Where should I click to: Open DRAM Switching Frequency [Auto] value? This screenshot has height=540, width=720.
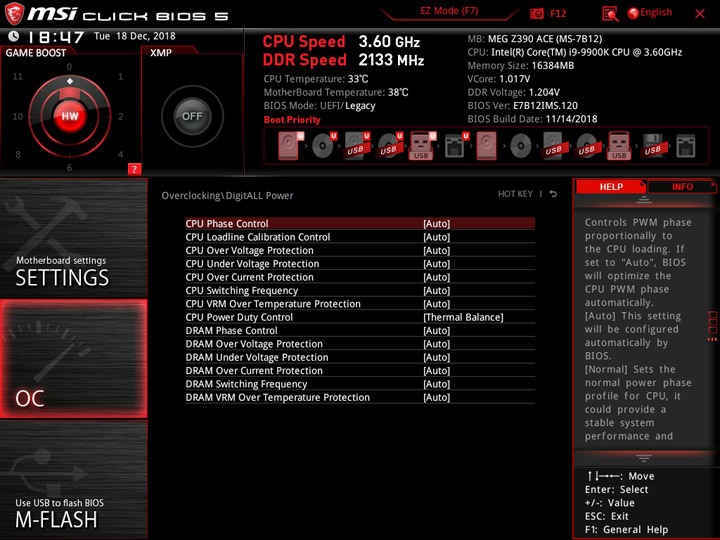(x=436, y=383)
